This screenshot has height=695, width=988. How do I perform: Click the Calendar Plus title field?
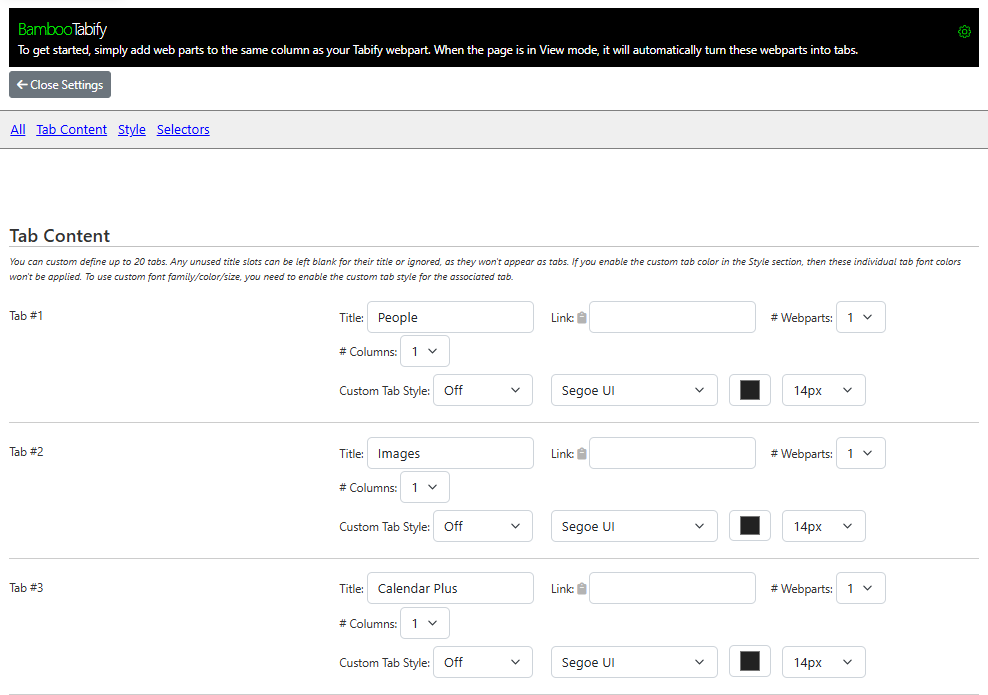tap(450, 588)
